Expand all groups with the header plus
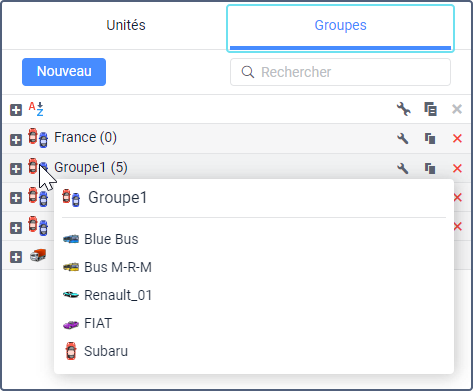This screenshot has width=473, height=391. (x=16, y=110)
